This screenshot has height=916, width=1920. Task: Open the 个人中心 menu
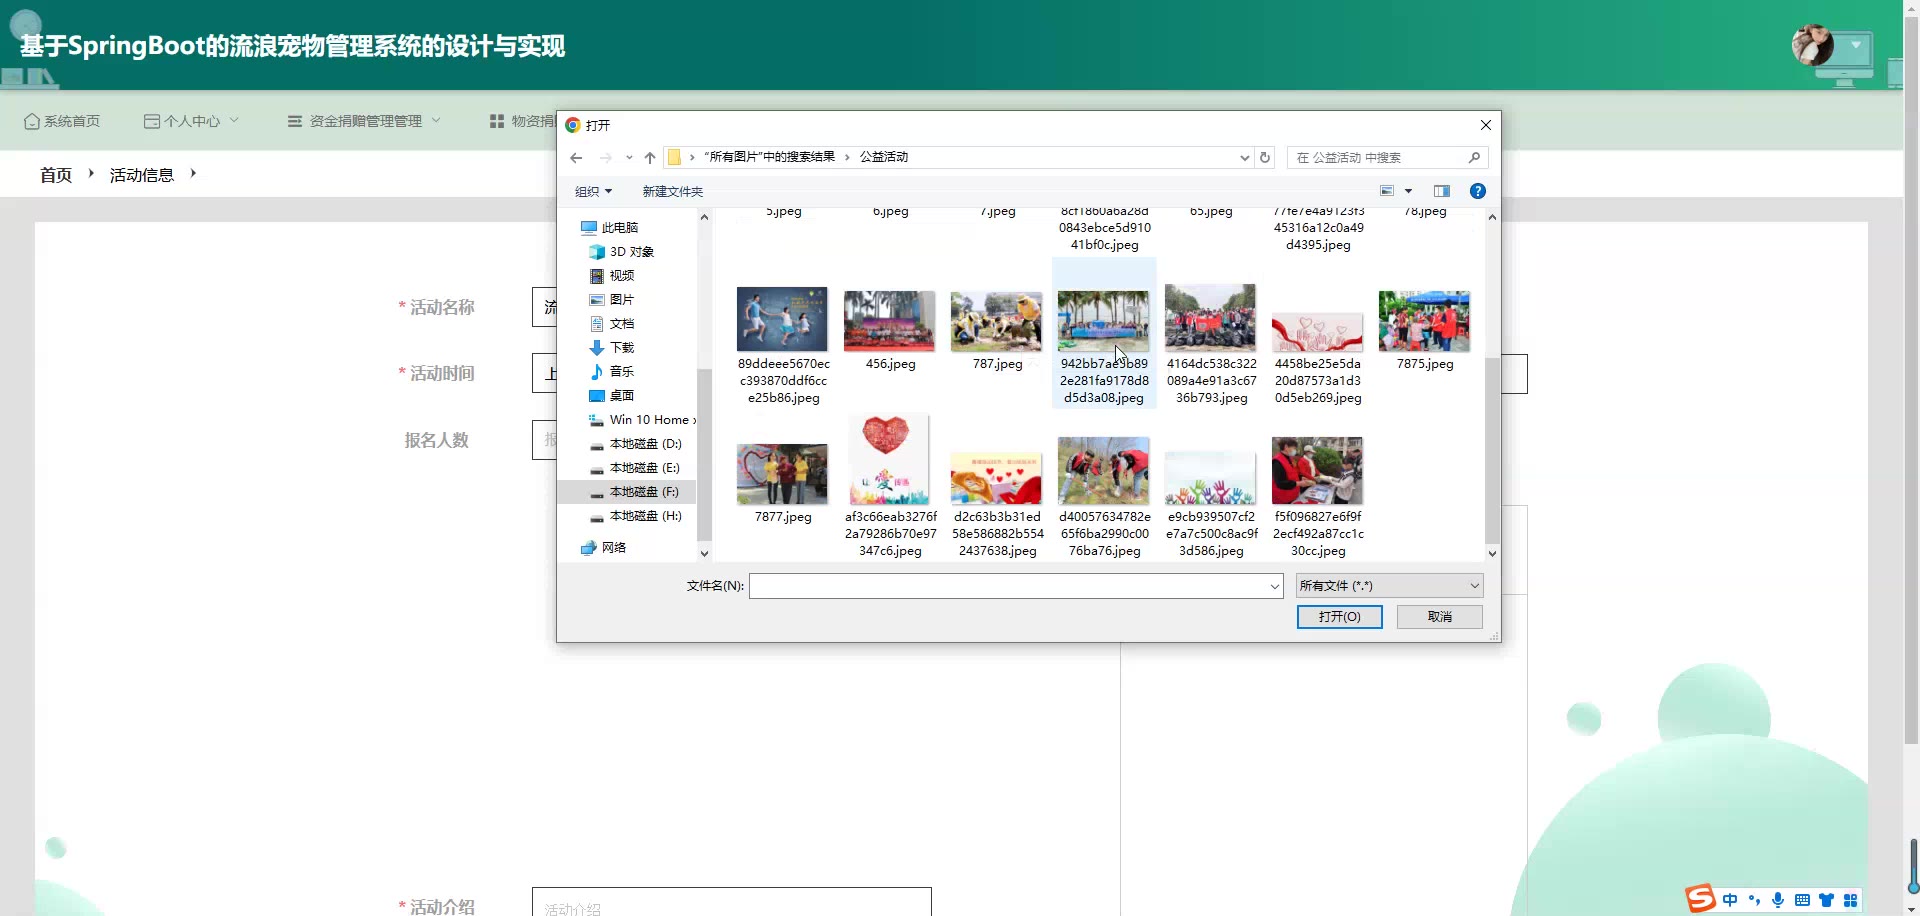(x=192, y=121)
